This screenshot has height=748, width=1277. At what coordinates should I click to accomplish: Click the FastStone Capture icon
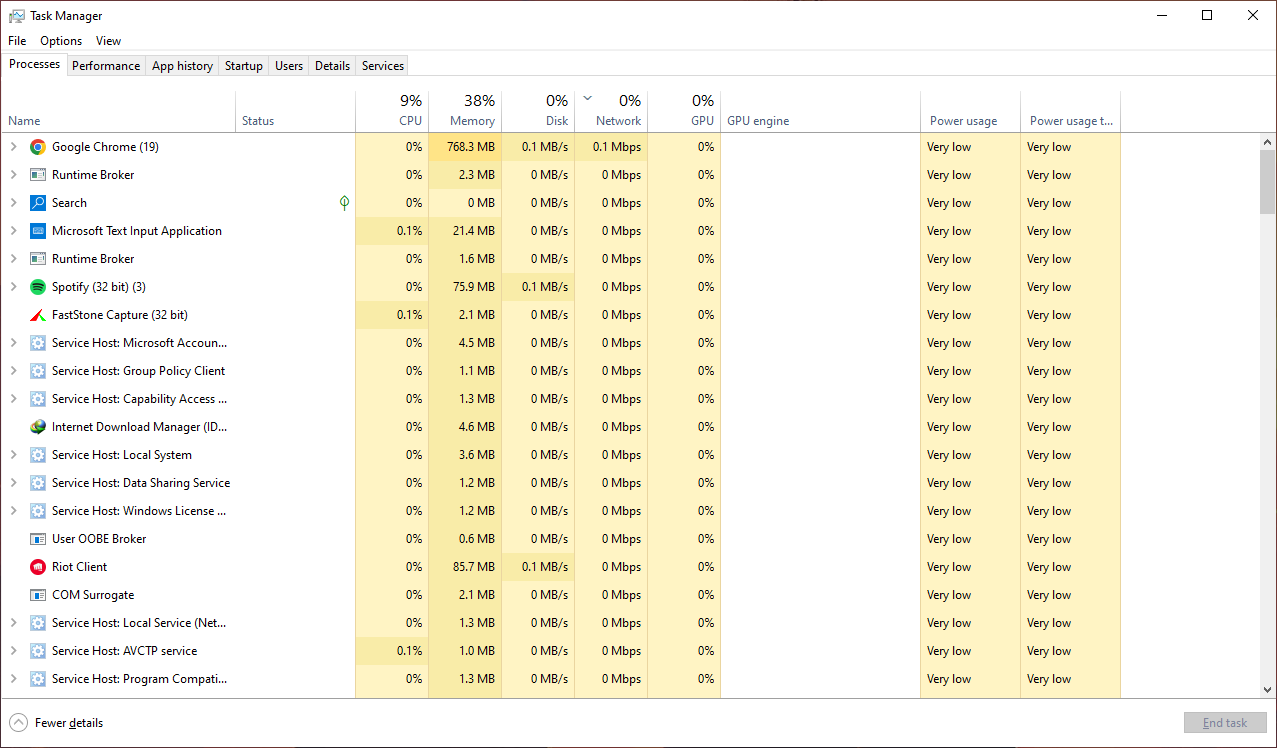tap(37, 314)
